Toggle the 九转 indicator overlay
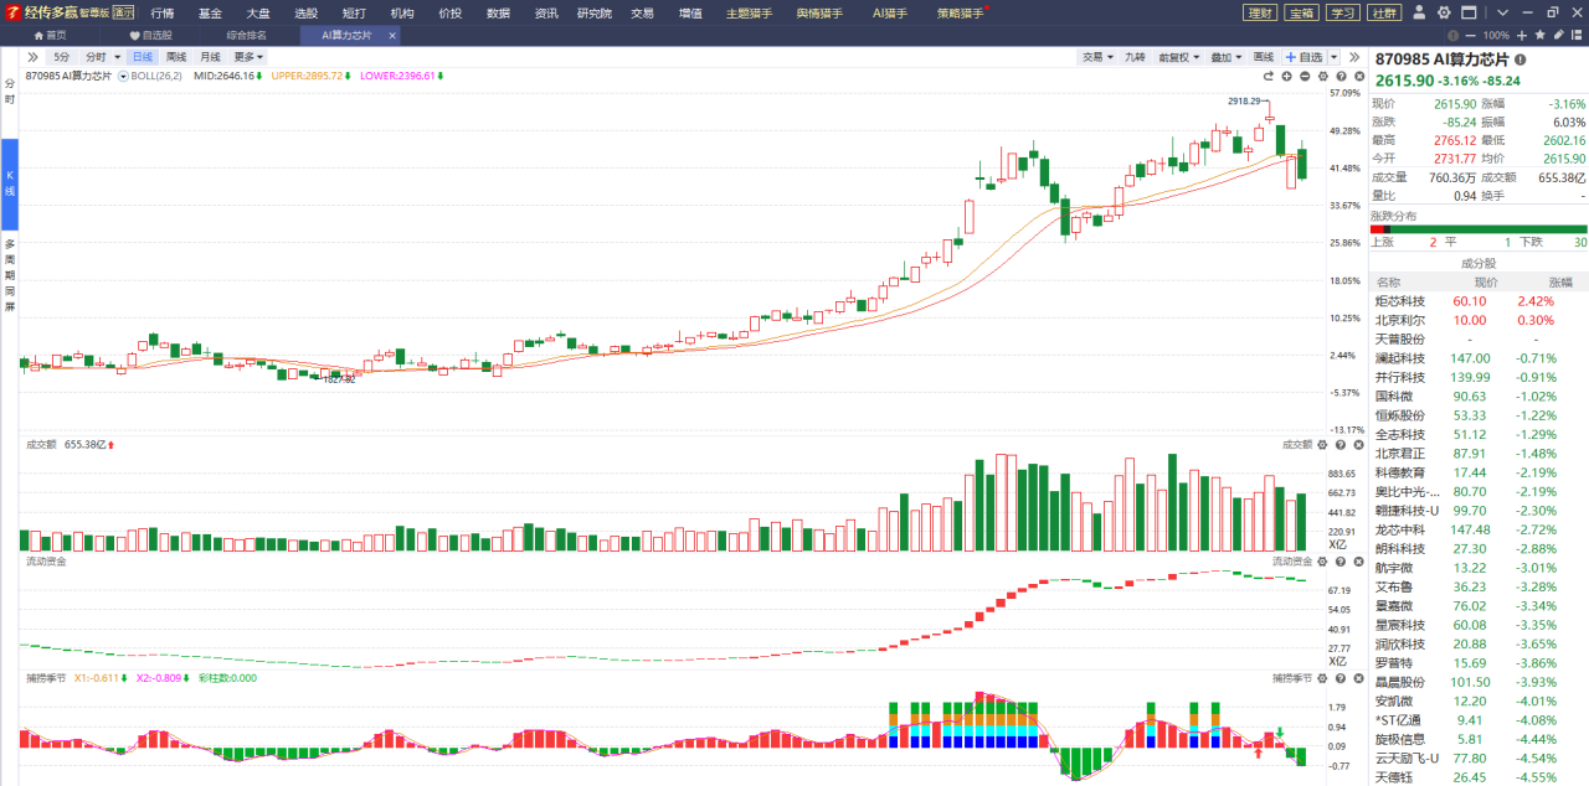Screen dimensions: 1589x786 tap(1135, 57)
